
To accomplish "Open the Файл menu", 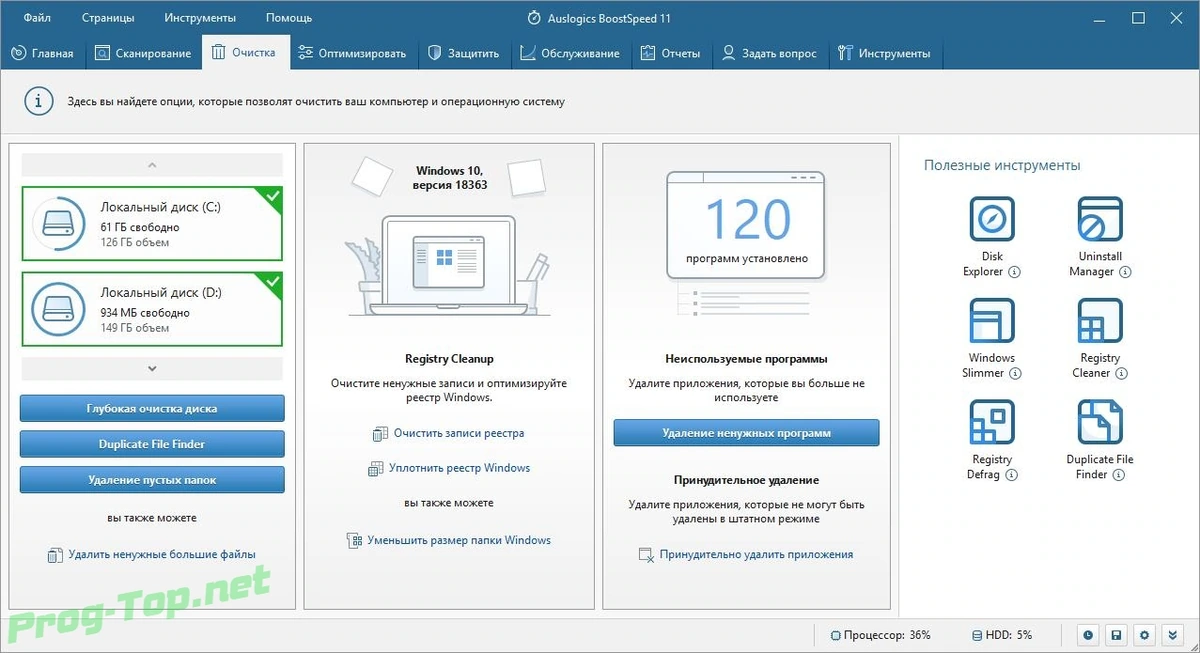I will coord(38,18).
